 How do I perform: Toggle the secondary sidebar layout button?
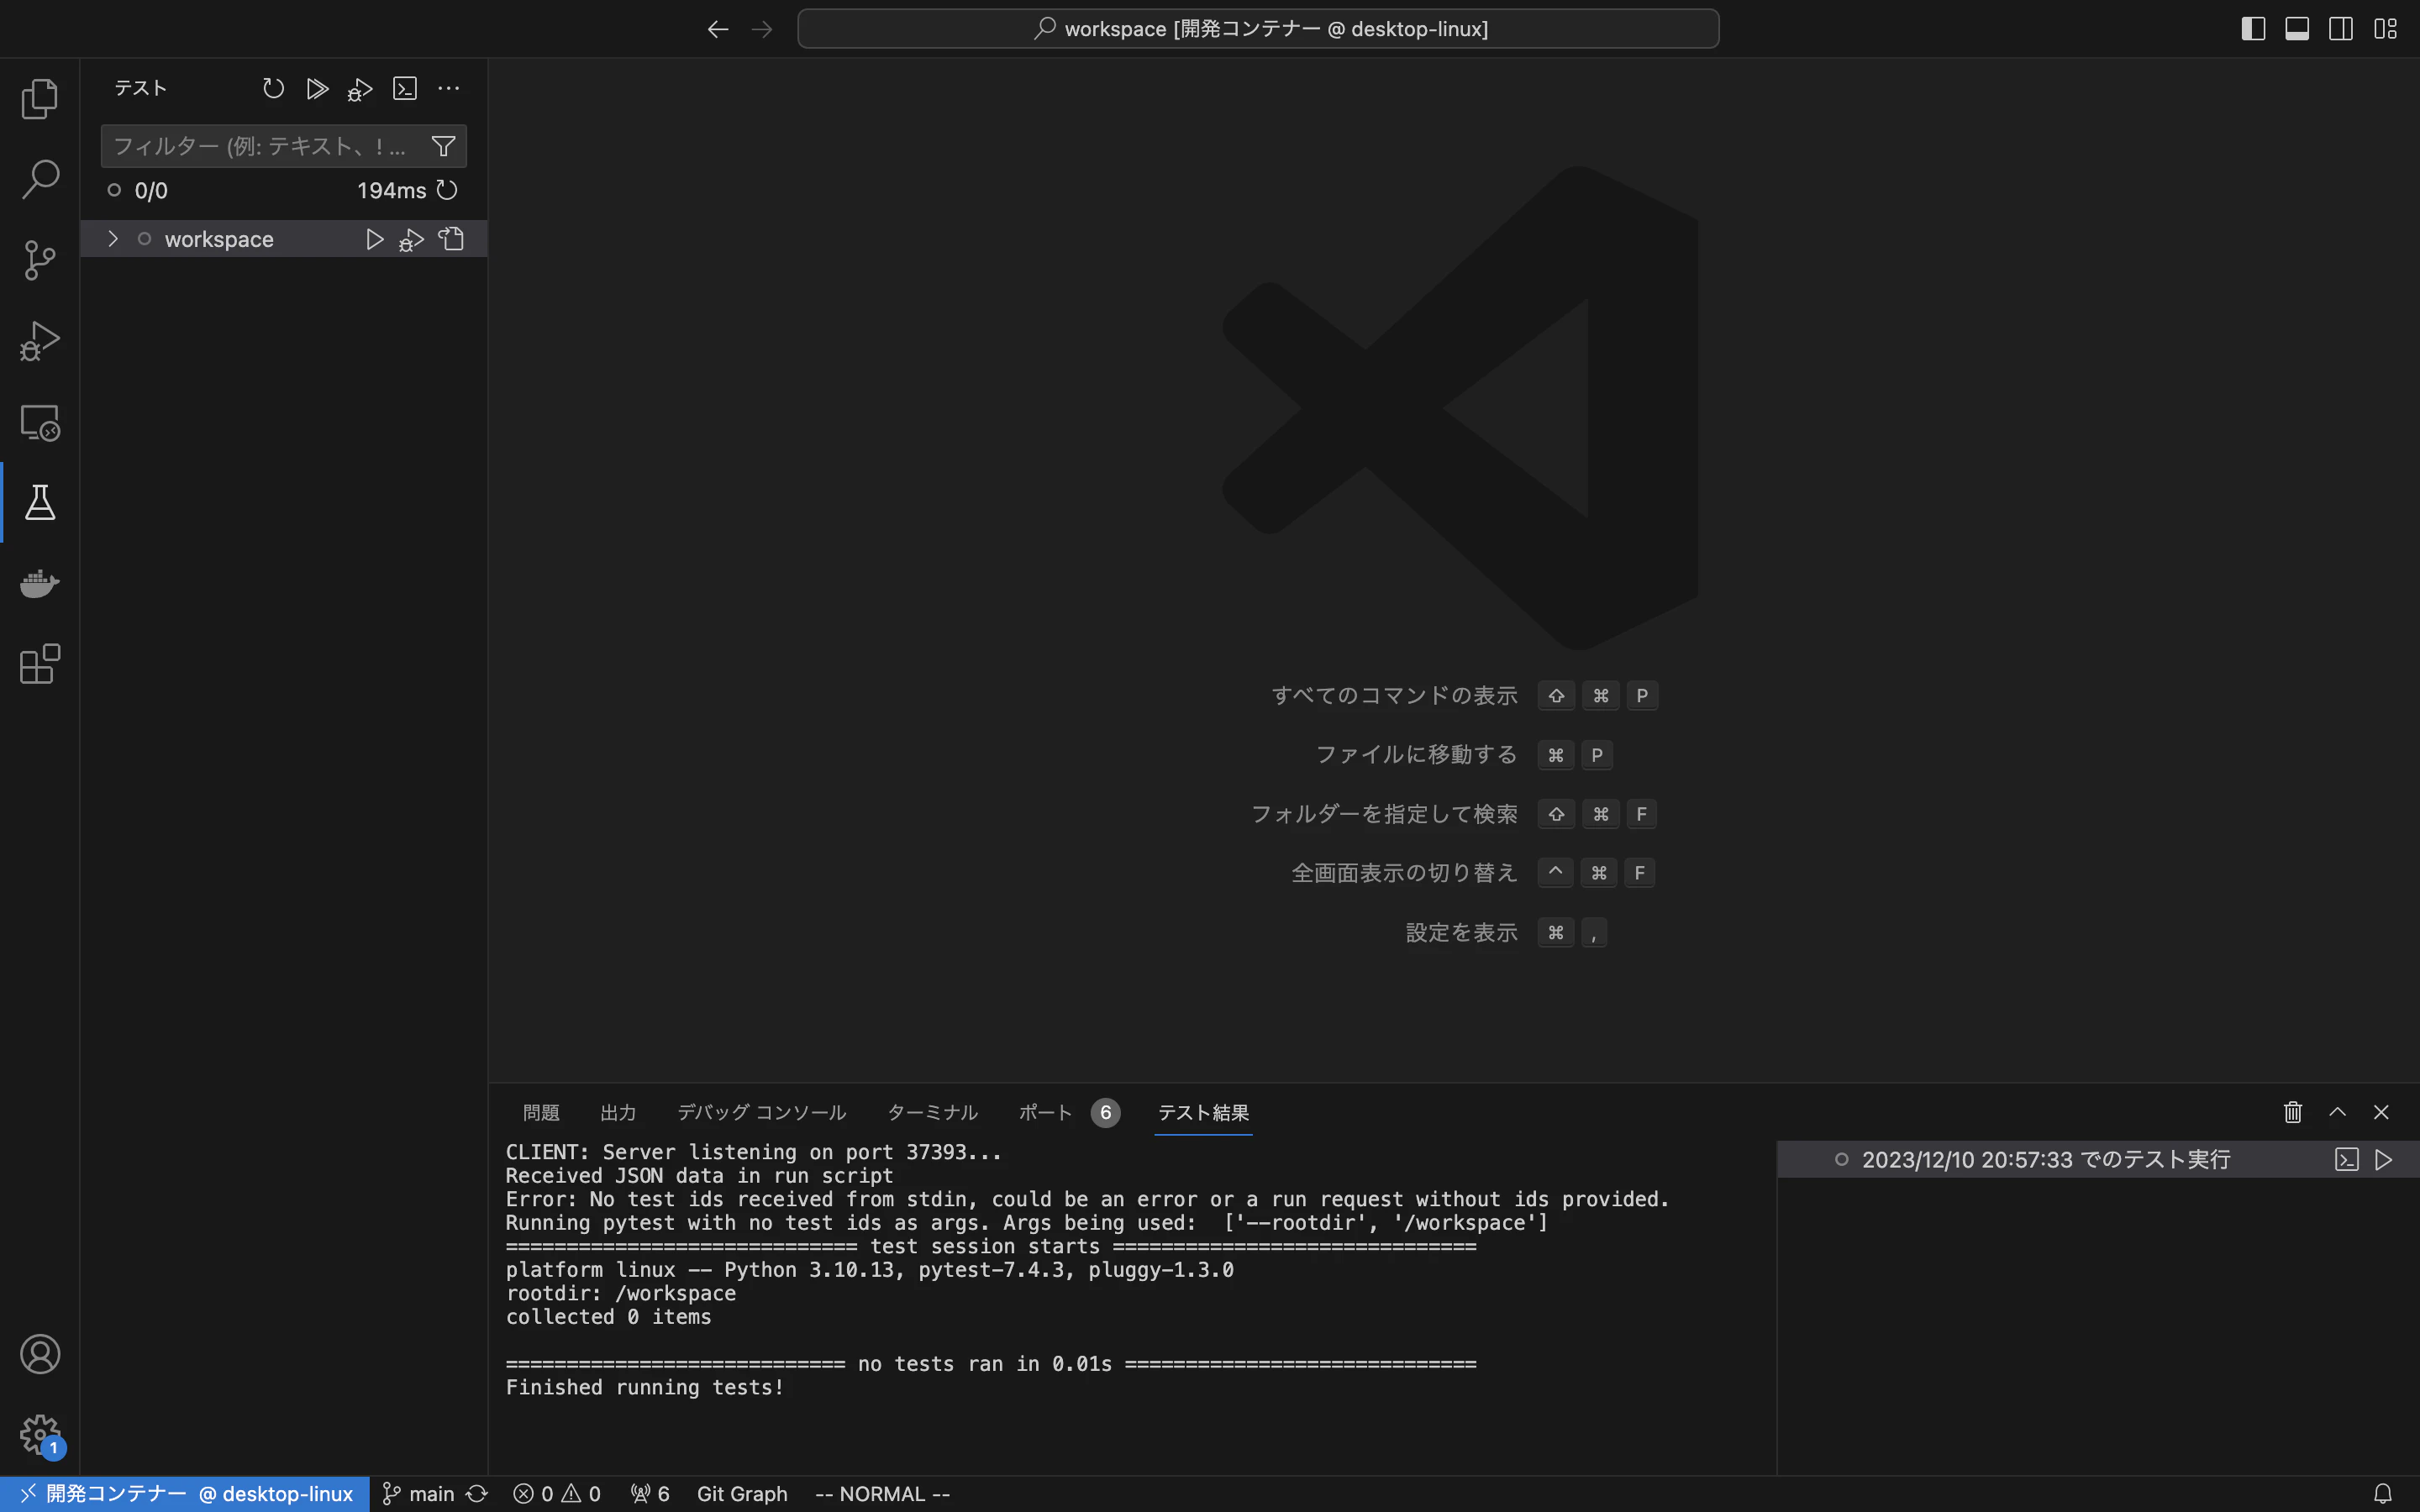2341,29
